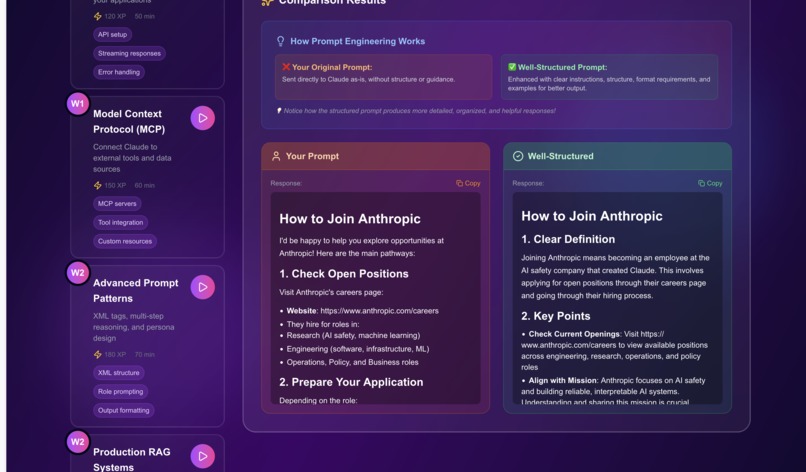Screen dimensions: 806x472
Task: Open Production RAG Systems title
Action: [132, 459]
